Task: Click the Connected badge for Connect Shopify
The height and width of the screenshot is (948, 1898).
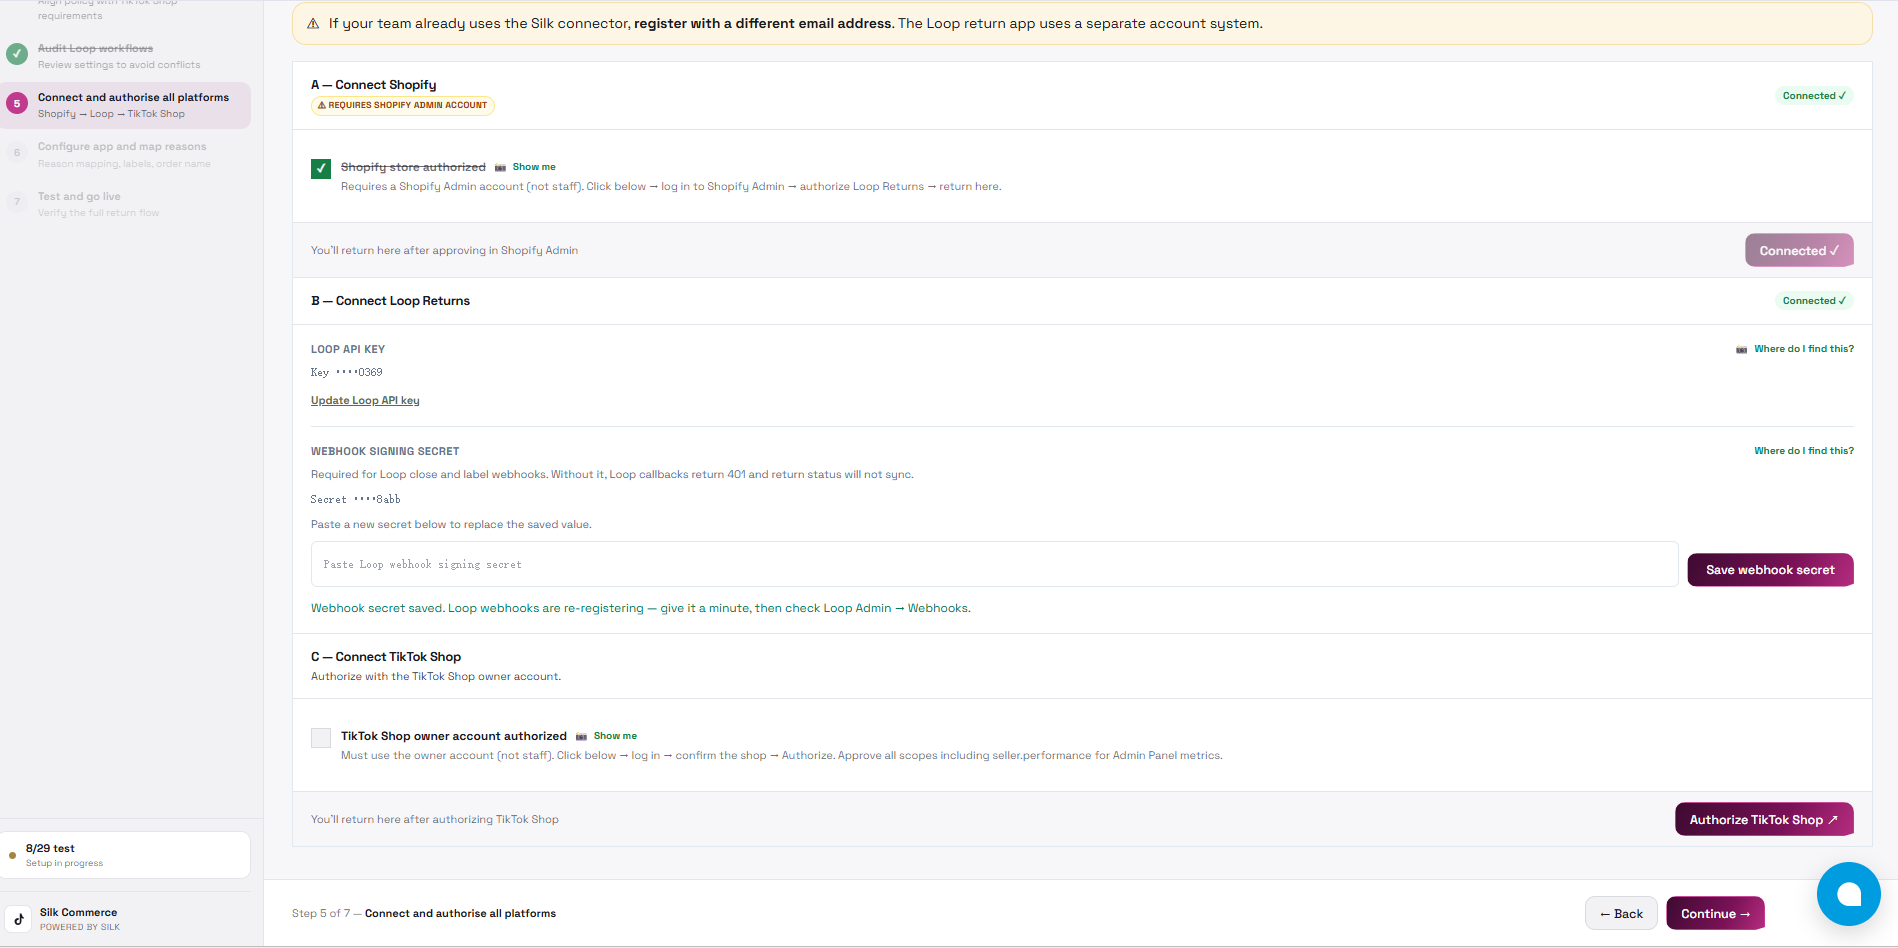Action: click(1814, 96)
